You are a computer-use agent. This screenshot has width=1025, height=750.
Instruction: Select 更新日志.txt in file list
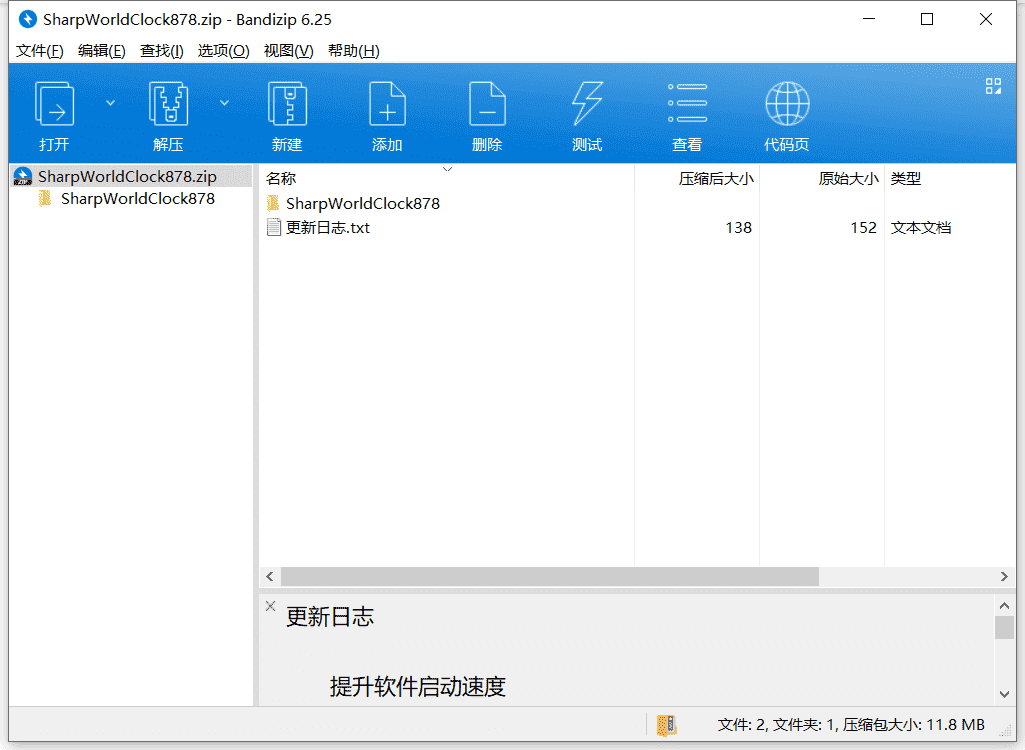pos(328,228)
